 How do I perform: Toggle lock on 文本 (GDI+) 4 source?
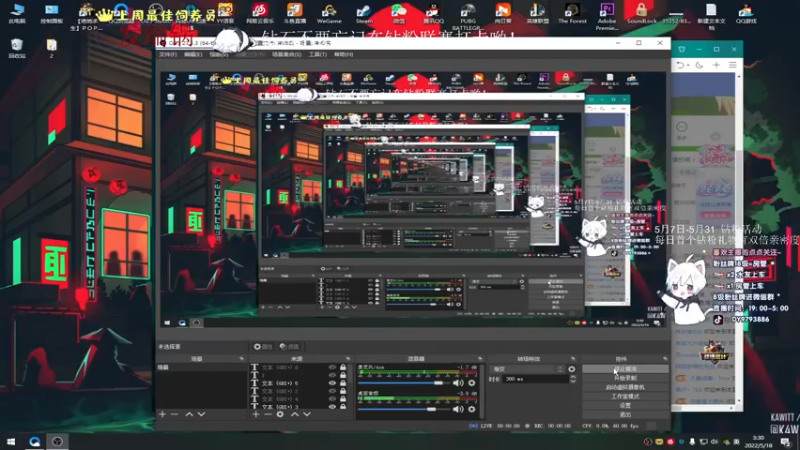click(343, 399)
